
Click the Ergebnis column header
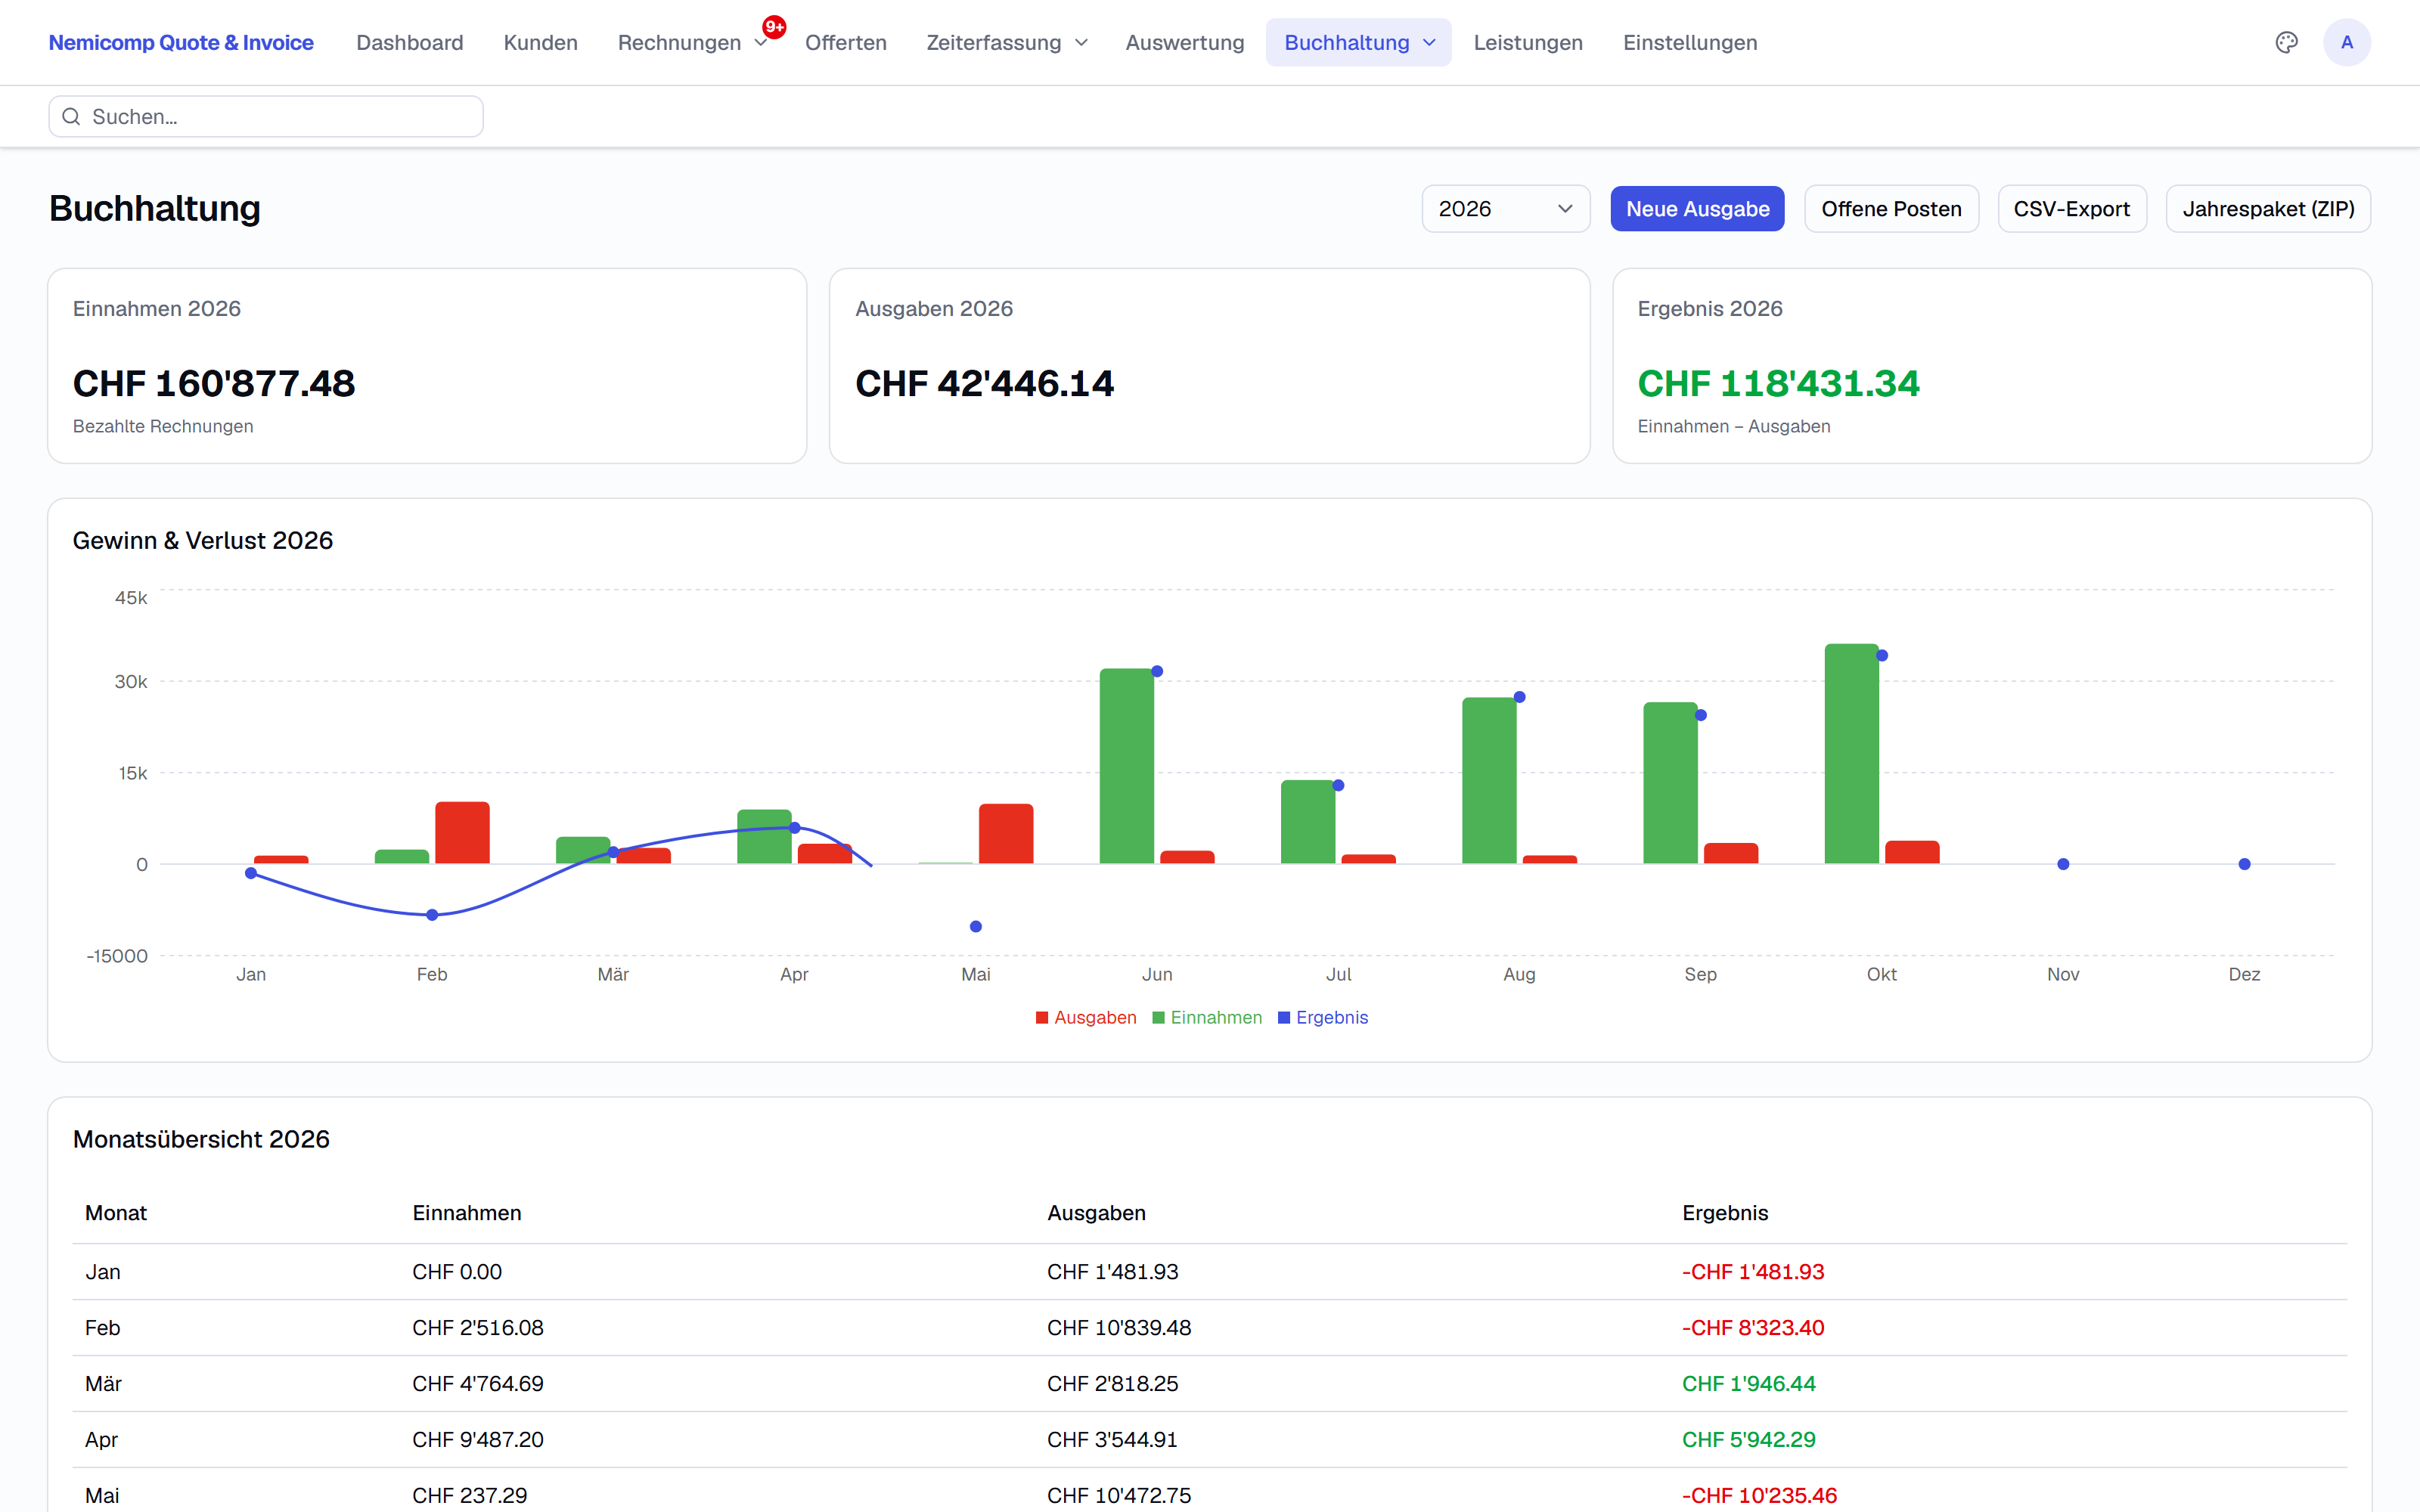coord(1725,1213)
